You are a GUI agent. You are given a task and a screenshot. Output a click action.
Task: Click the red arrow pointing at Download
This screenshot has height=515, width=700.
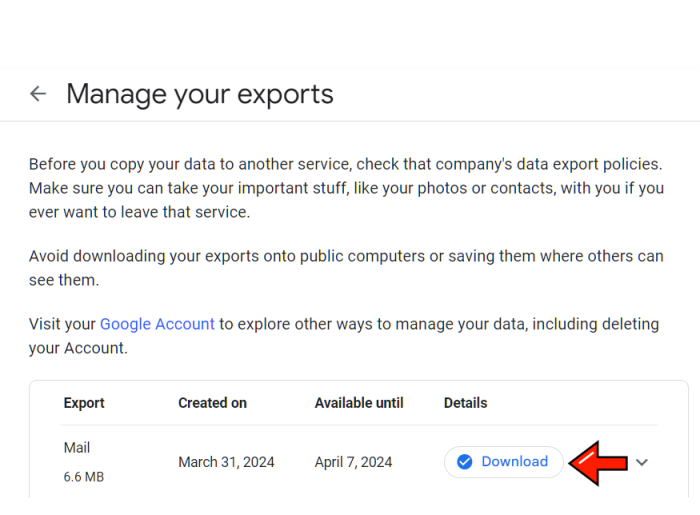[597, 462]
